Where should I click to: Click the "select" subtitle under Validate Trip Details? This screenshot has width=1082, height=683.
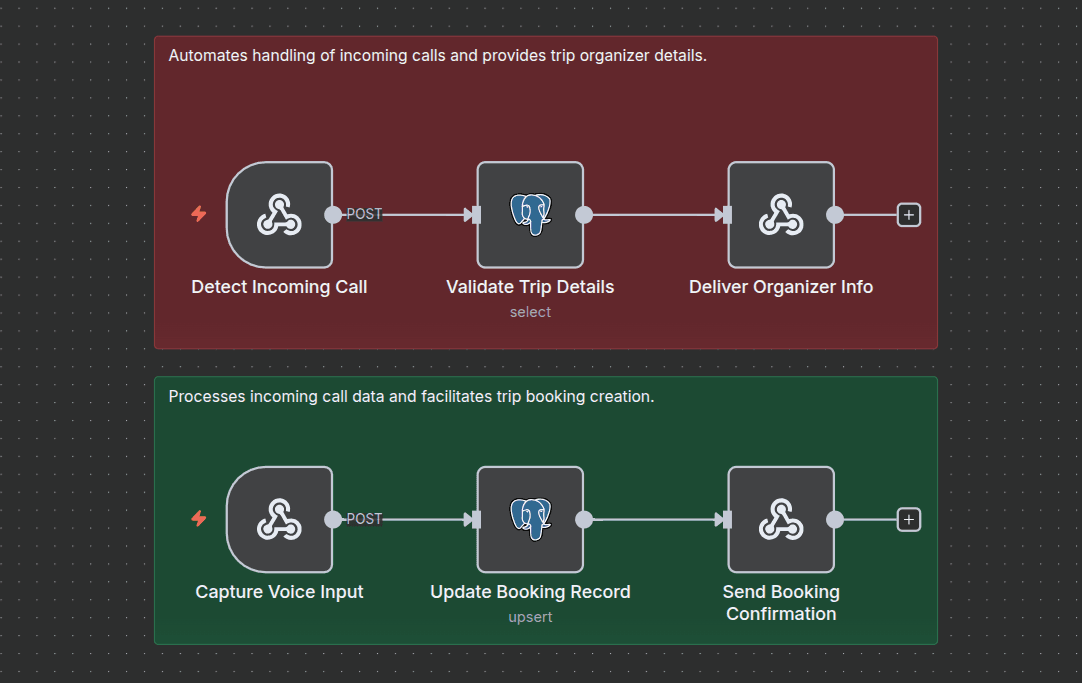[530, 312]
